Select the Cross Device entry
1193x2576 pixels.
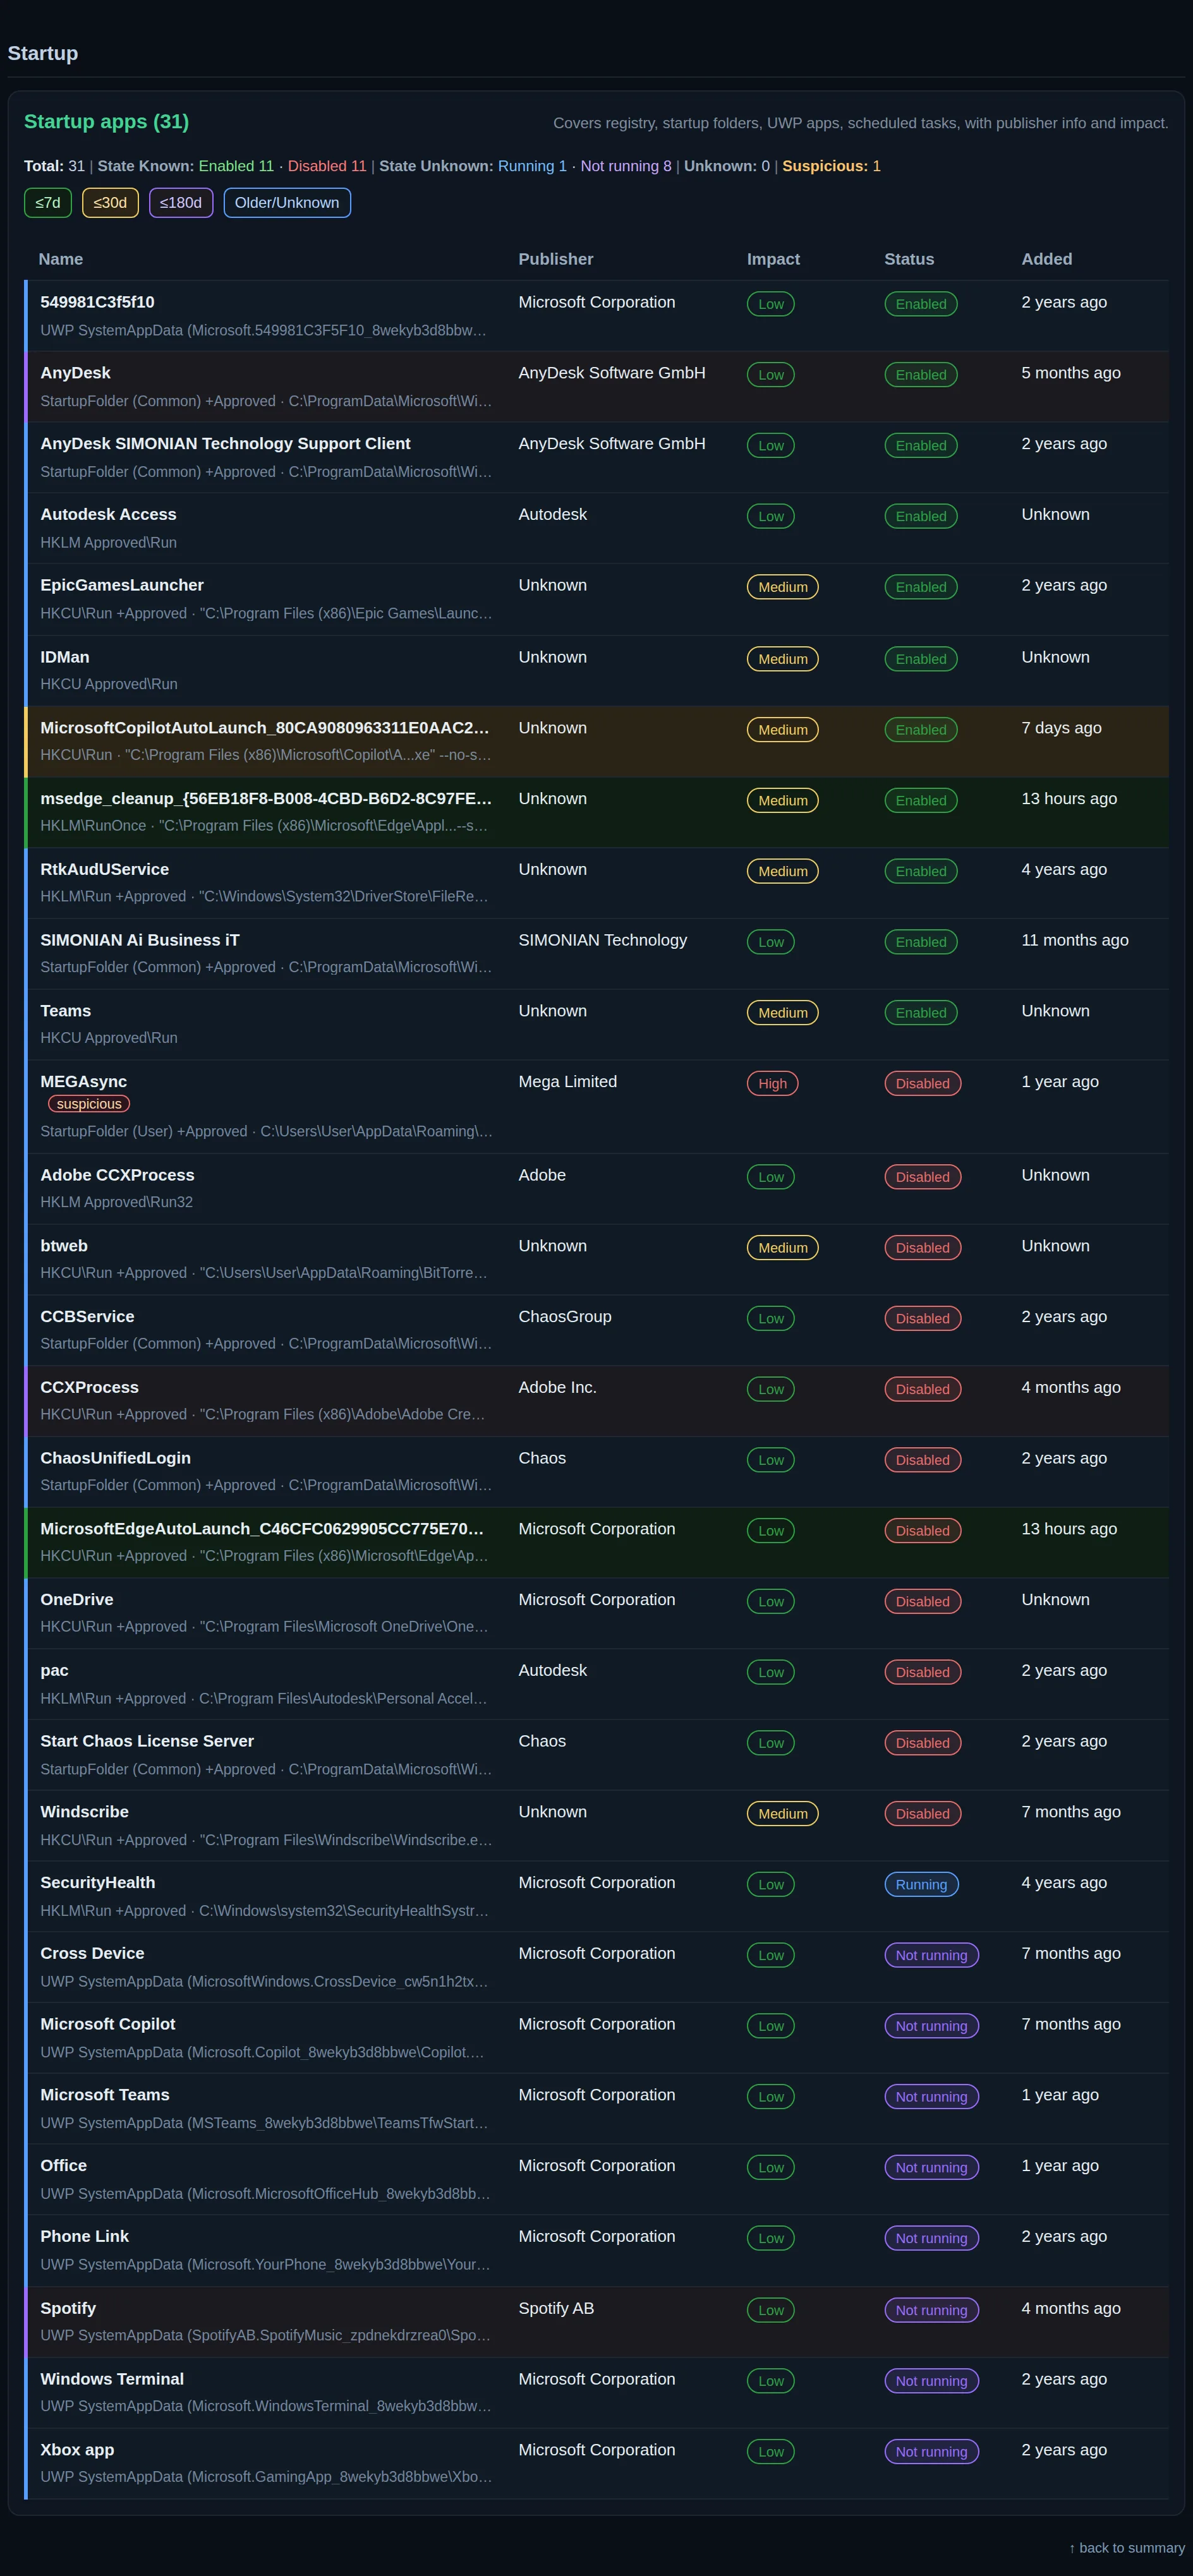[92, 1954]
